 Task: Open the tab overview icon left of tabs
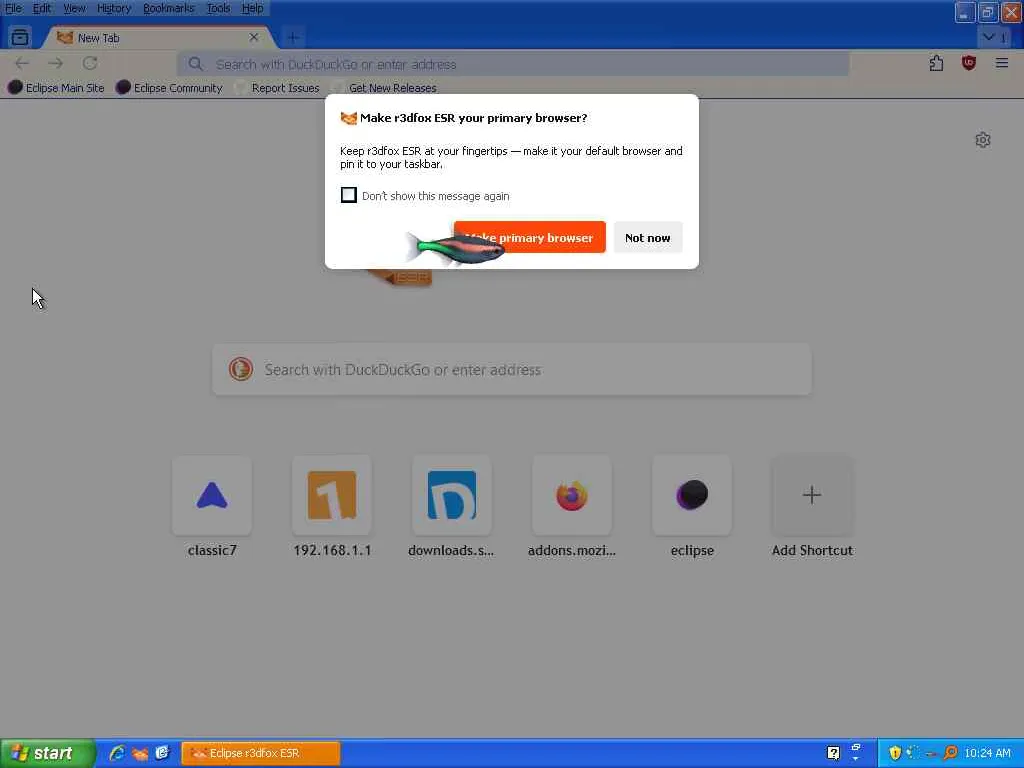[x=20, y=37]
